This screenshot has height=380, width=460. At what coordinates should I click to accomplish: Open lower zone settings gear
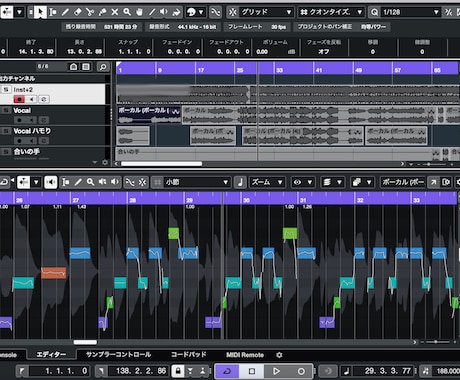point(279,355)
